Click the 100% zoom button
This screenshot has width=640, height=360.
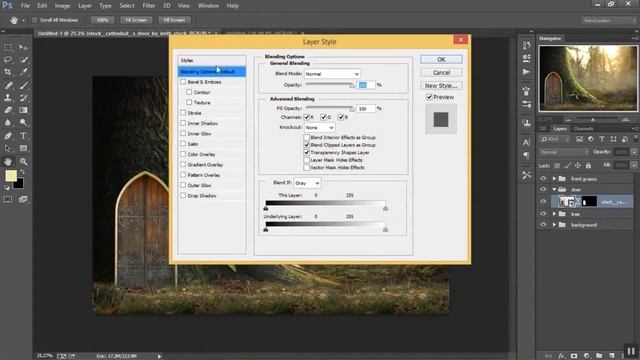(102, 20)
